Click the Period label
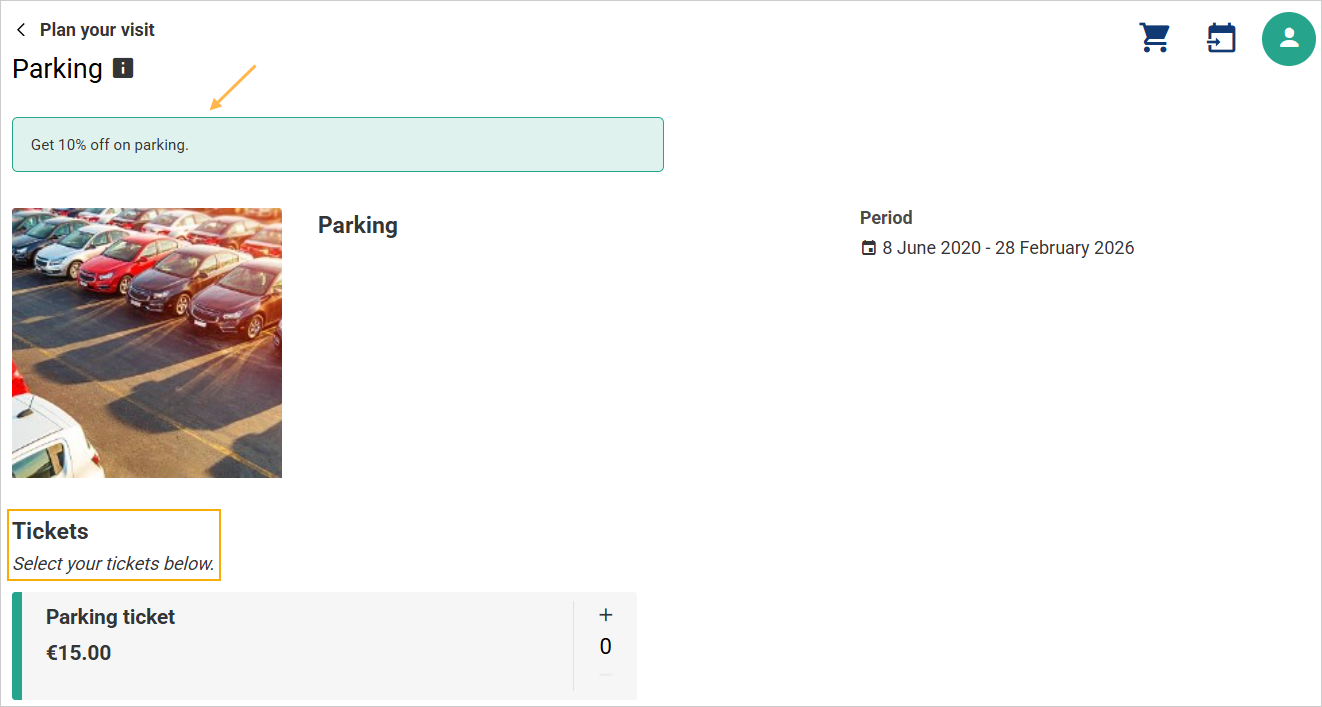Screen dimensions: 1322x707 [x=886, y=217]
